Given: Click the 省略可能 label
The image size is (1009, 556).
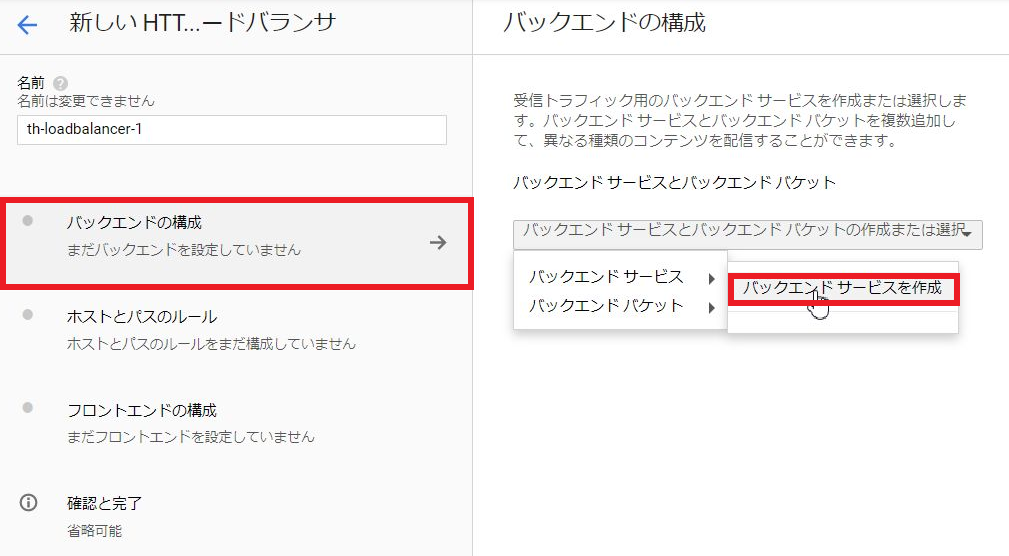Looking at the screenshot, I should [95, 531].
